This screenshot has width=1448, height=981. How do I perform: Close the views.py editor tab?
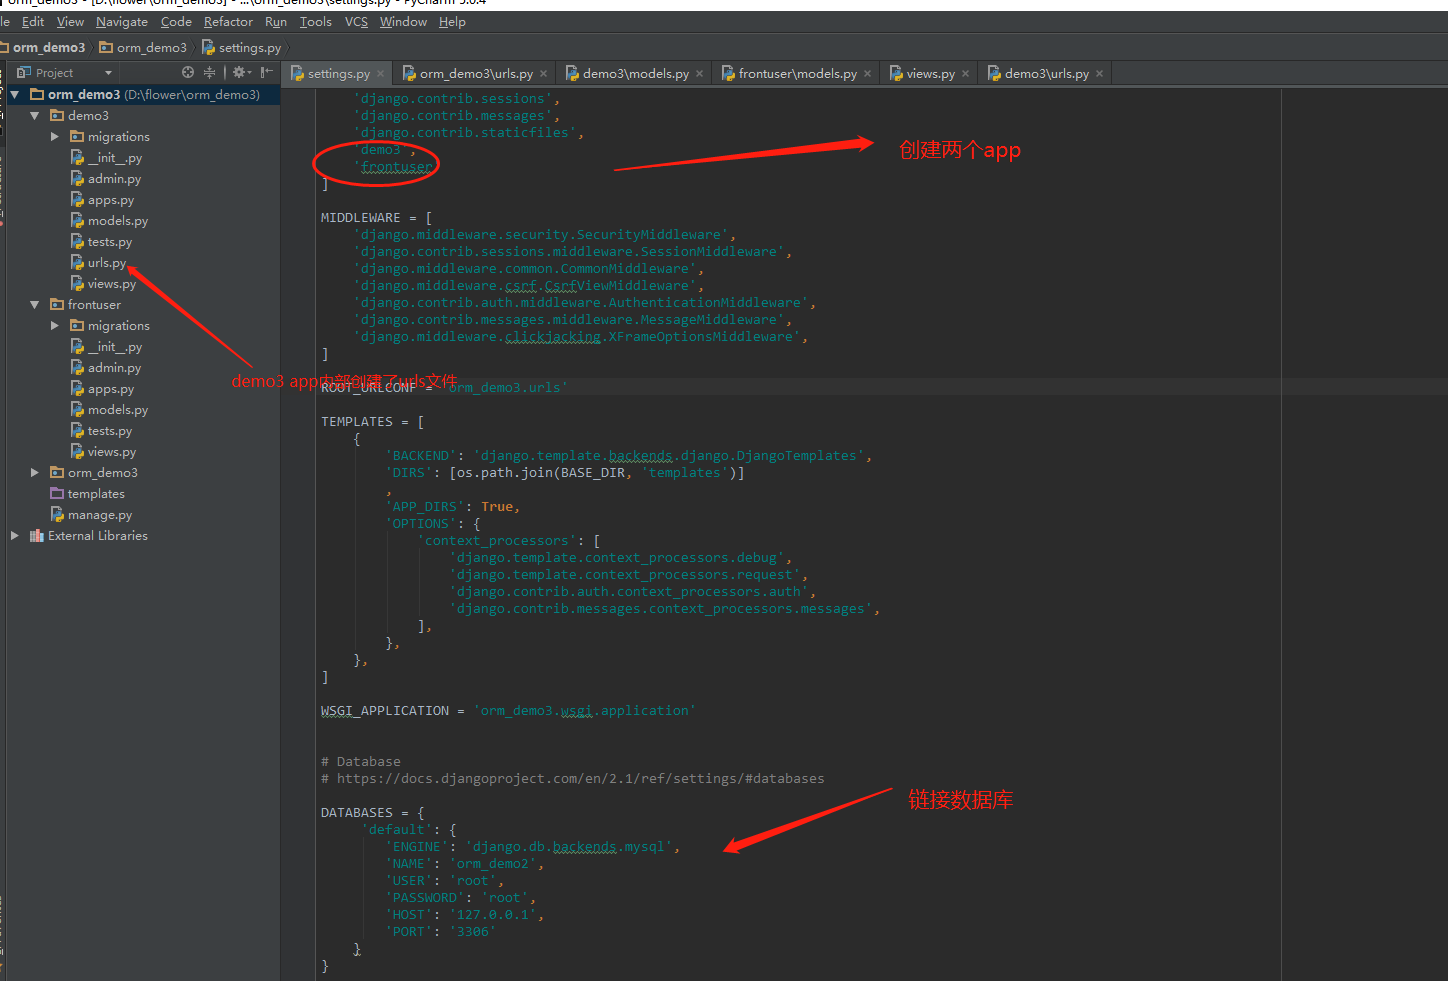click(x=965, y=74)
